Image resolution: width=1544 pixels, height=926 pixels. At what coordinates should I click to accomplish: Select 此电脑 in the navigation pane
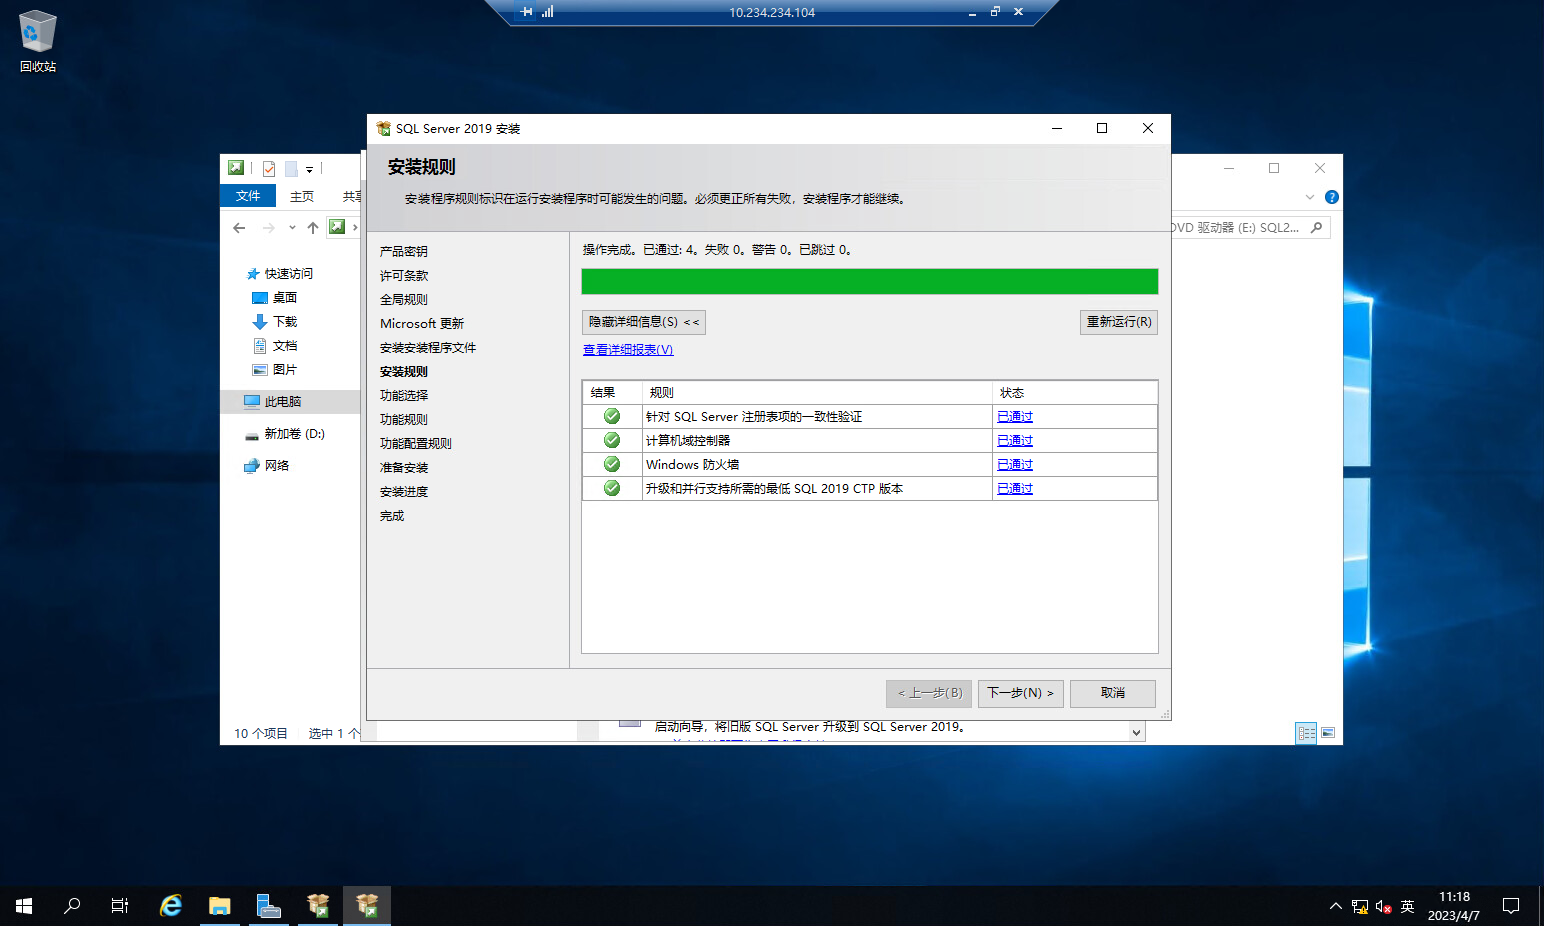[282, 401]
